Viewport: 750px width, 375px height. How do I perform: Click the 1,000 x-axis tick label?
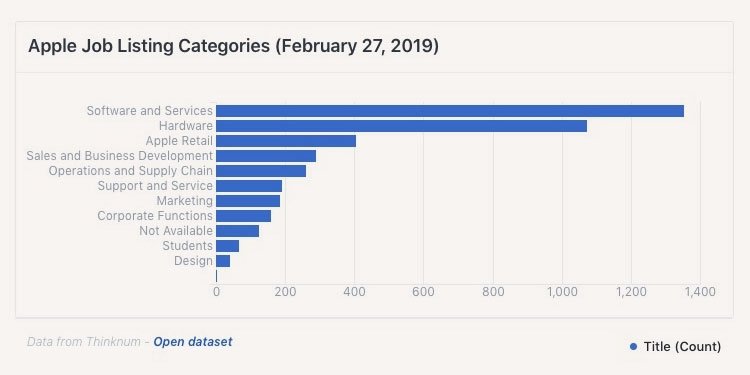[x=562, y=291]
